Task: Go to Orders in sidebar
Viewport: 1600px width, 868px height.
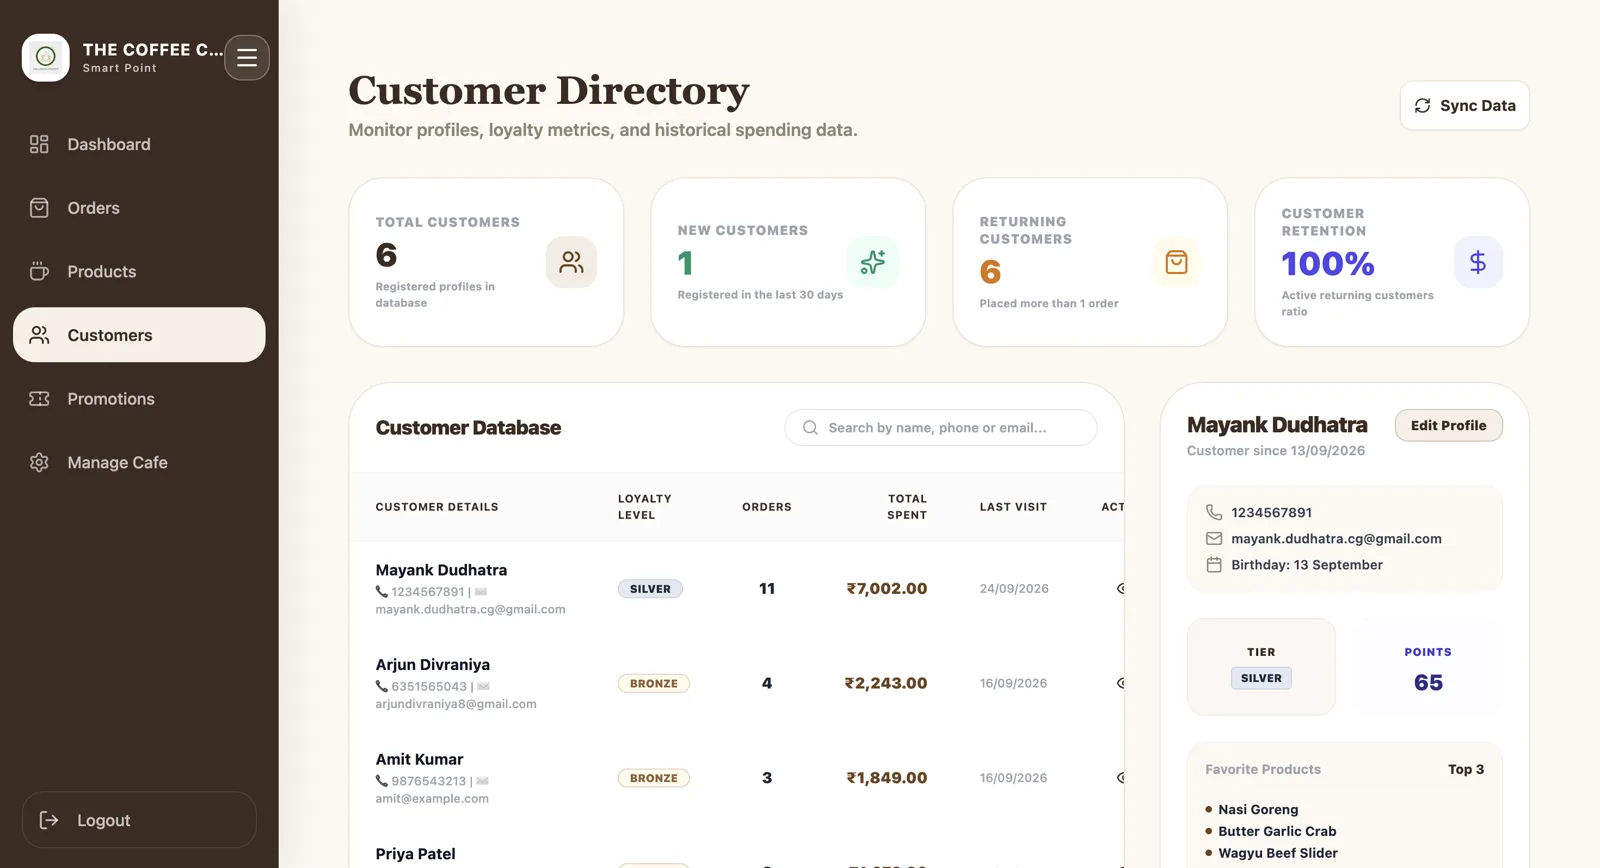Action: (x=139, y=208)
